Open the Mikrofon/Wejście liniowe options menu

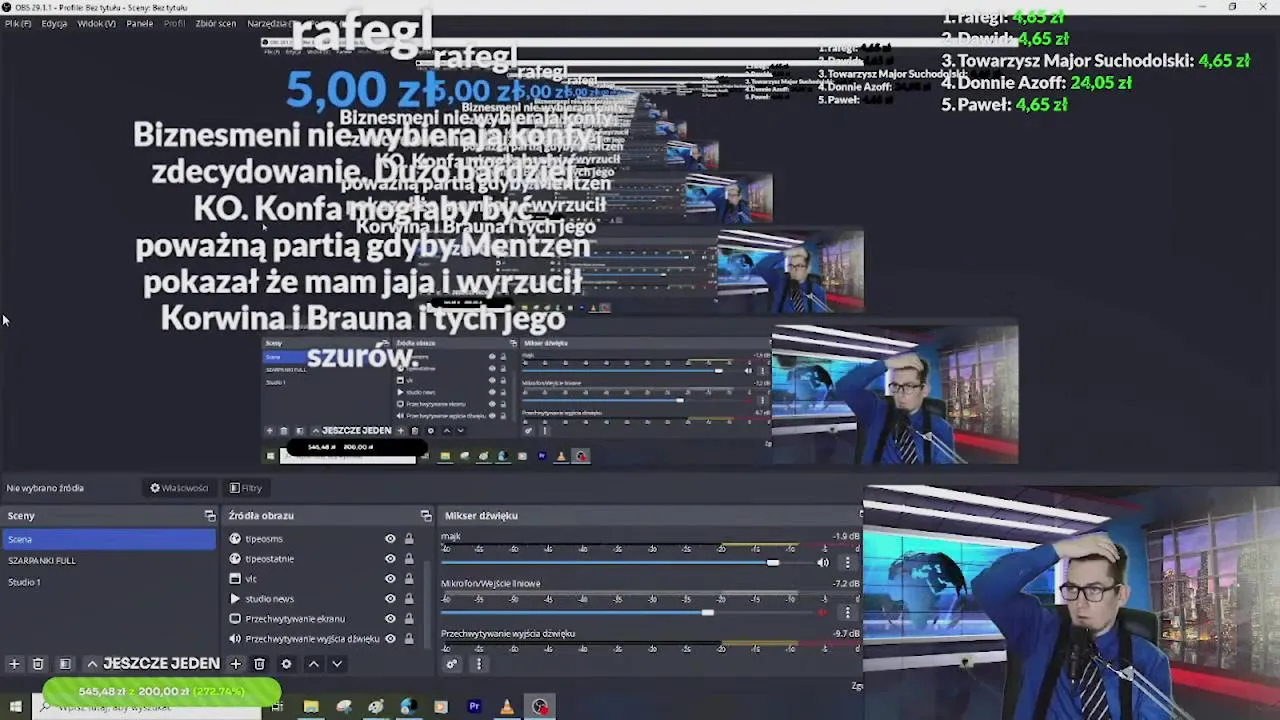click(847, 612)
